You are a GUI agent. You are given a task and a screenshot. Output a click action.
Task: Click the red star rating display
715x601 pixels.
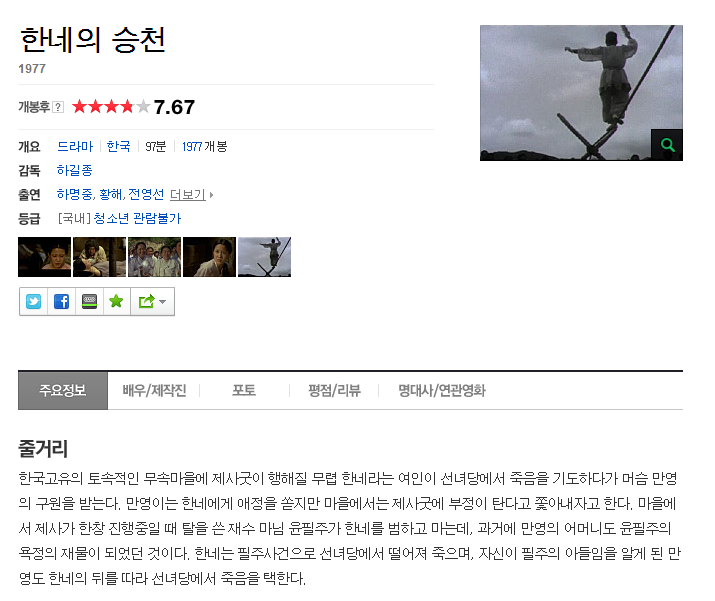tap(111, 107)
